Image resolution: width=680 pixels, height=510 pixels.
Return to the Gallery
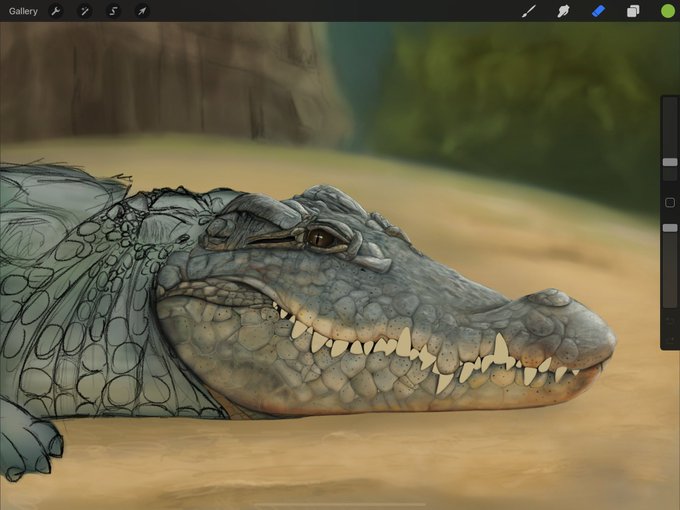click(23, 11)
